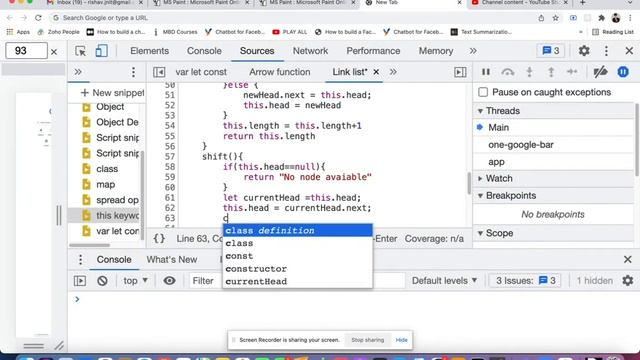This screenshot has width=640, height=360.
Task: Click Hide link on sharing bar
Action: [x=401, y=340]
